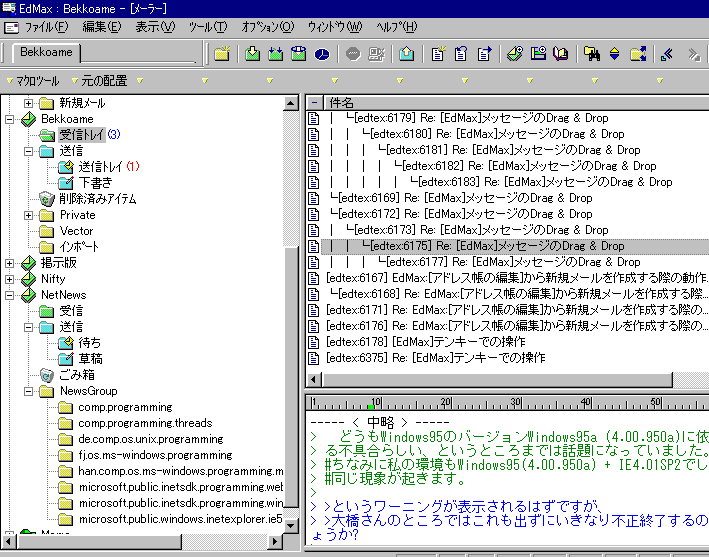Click the toolbar icon left of address book

coord(538,54)
